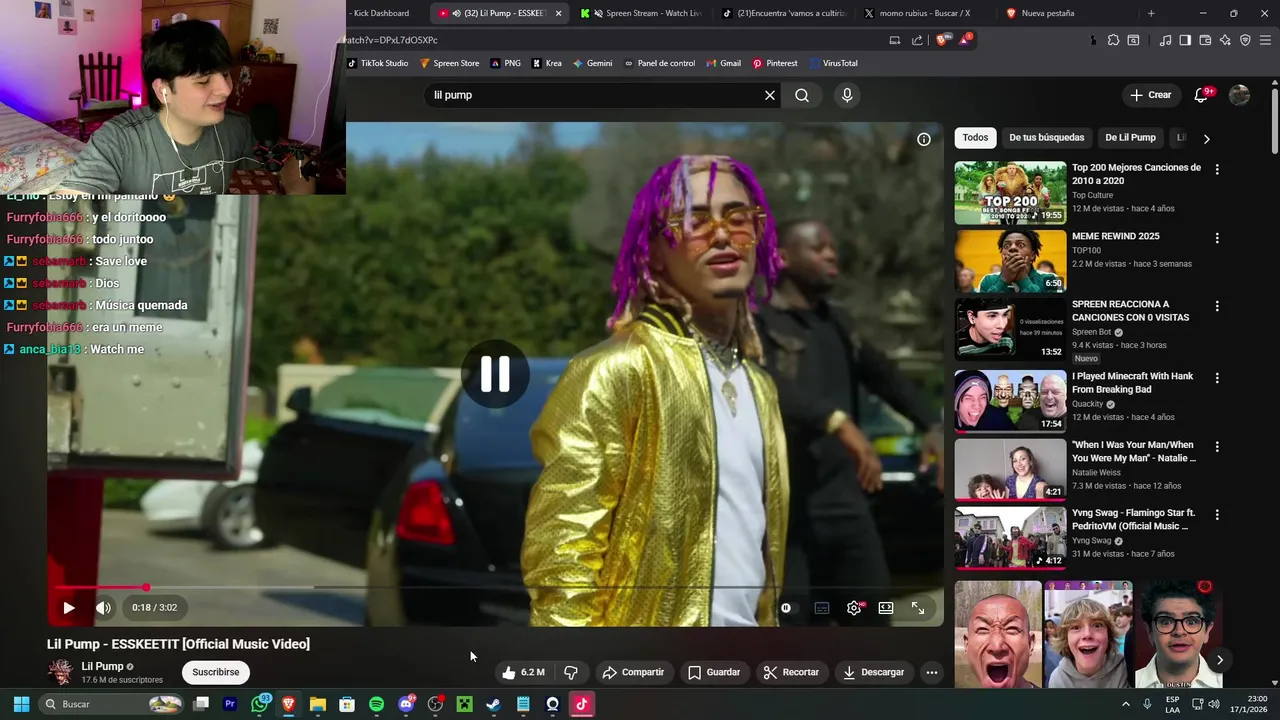Open options for Yvng Swag - Flamingo Star
1280x720 pixels.
pos(1217,514)
